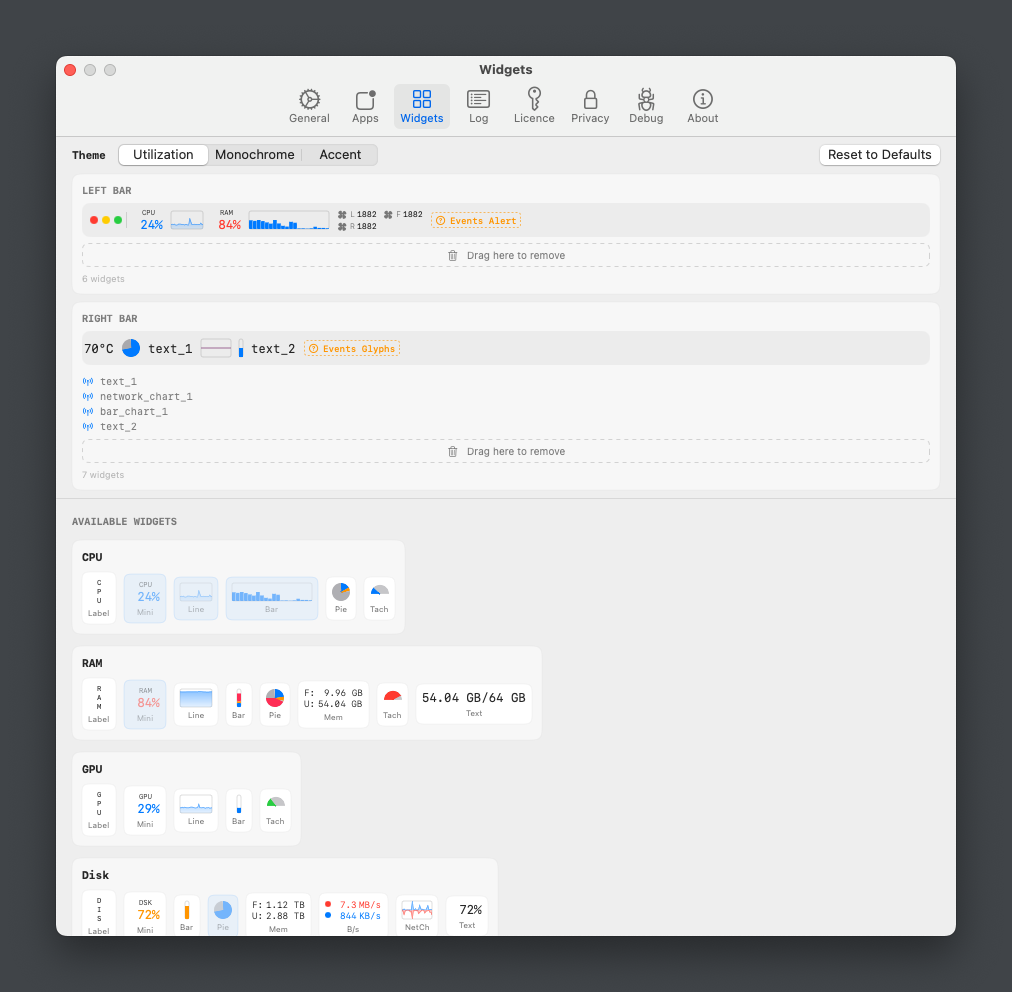Select CPU line chart in Left Bar
1012x992 pixels.
tap(187, 220)
